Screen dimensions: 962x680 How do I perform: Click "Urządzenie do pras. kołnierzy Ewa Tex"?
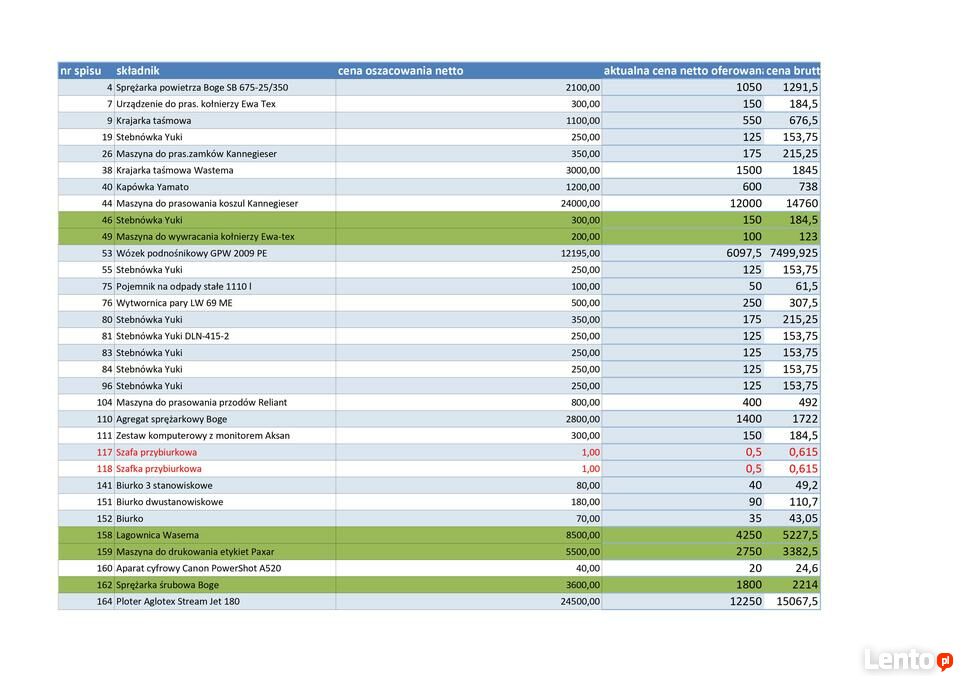pos(196,104)
